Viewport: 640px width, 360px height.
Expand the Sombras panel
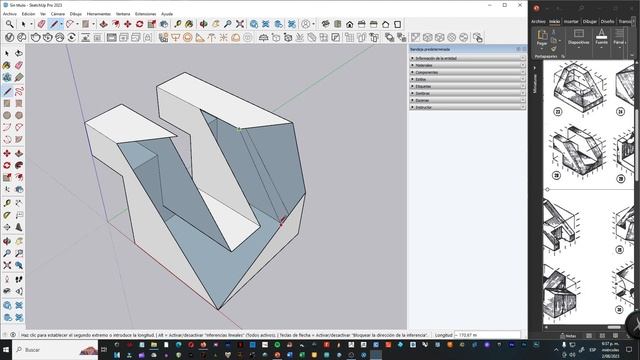click(467, 93)
